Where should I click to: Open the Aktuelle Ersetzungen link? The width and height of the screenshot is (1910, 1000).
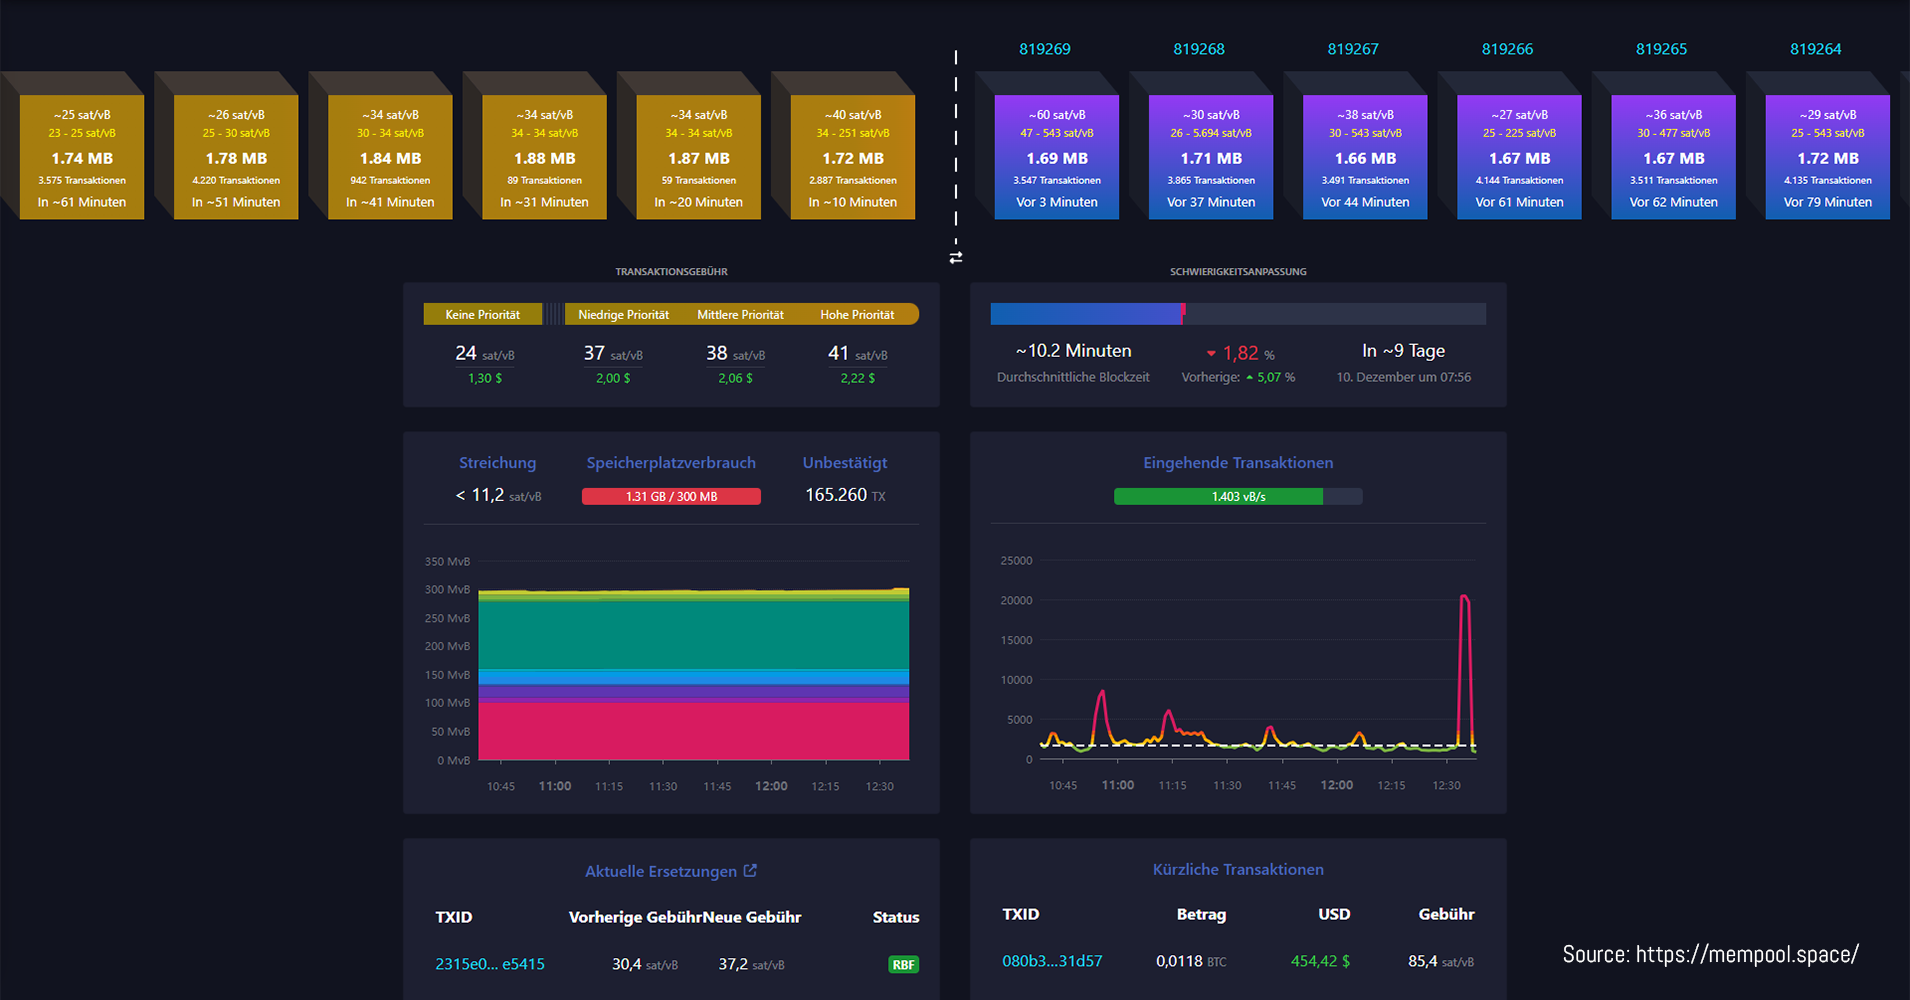(661, 871)
